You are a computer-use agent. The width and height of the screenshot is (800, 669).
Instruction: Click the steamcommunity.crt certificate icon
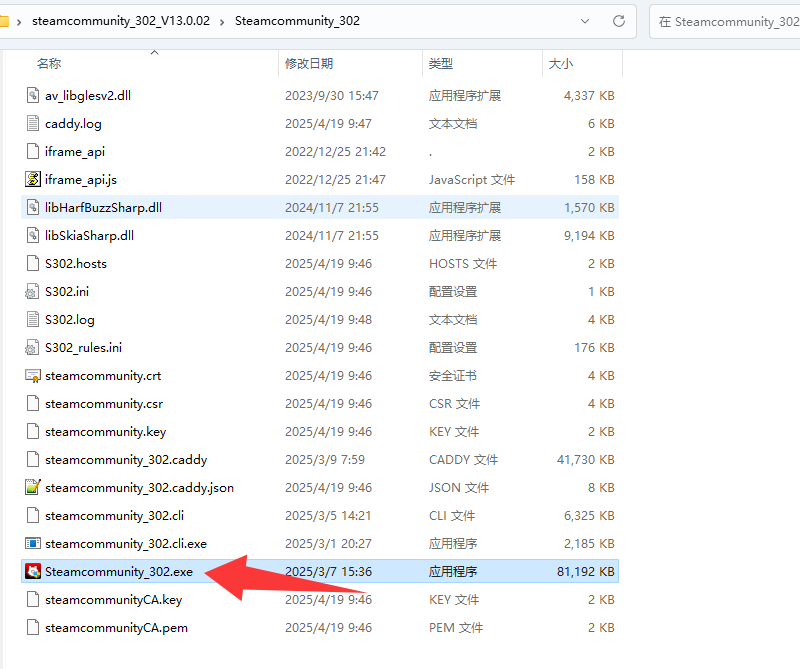[x=33, y=376]
